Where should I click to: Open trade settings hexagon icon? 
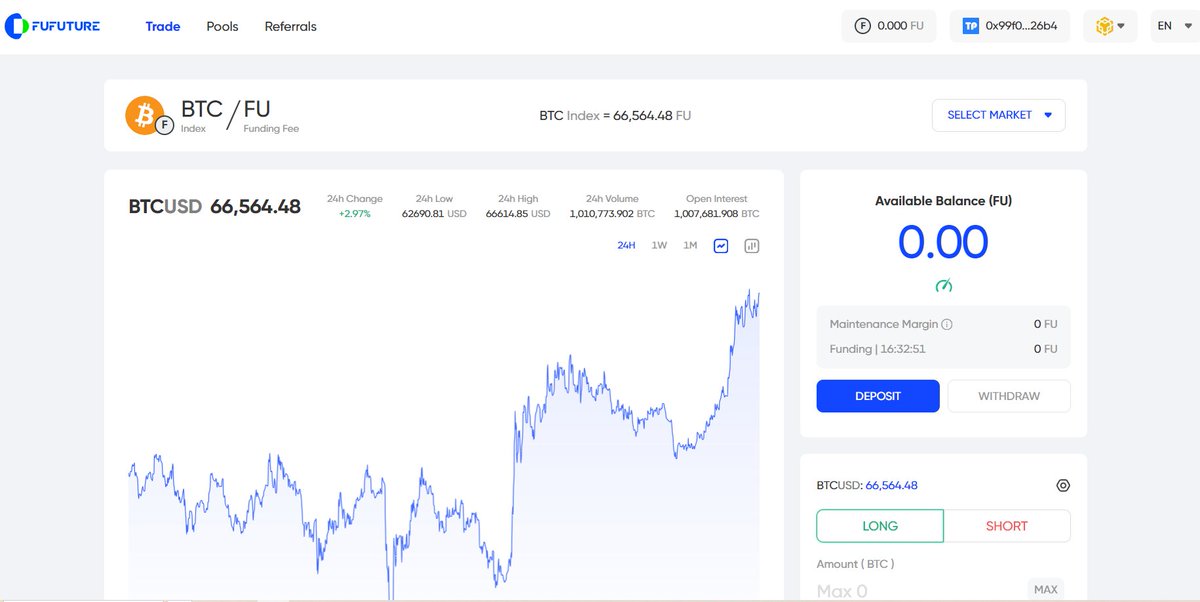1063,486
